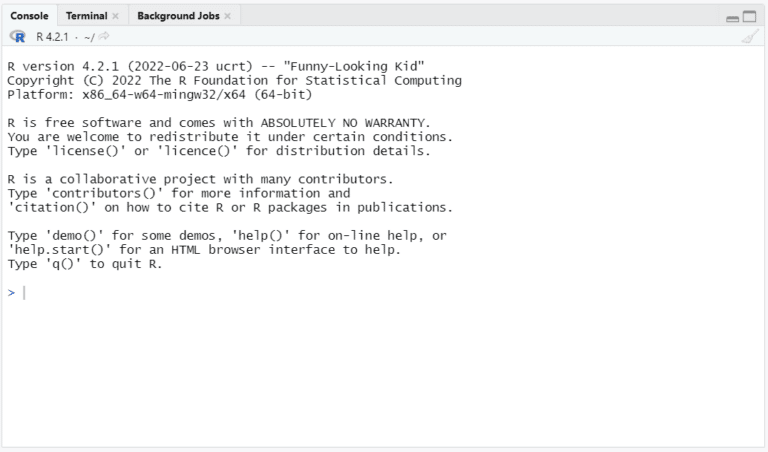Minimize the console pane
Image resolution: width=768 pixels, height=452 pixels.
tap(733, 18)
